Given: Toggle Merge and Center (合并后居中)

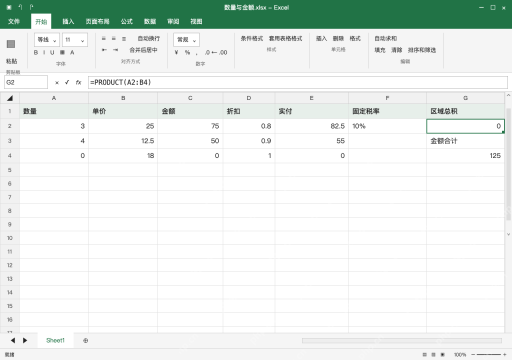Looking at the screenshot, I should 143,50.
